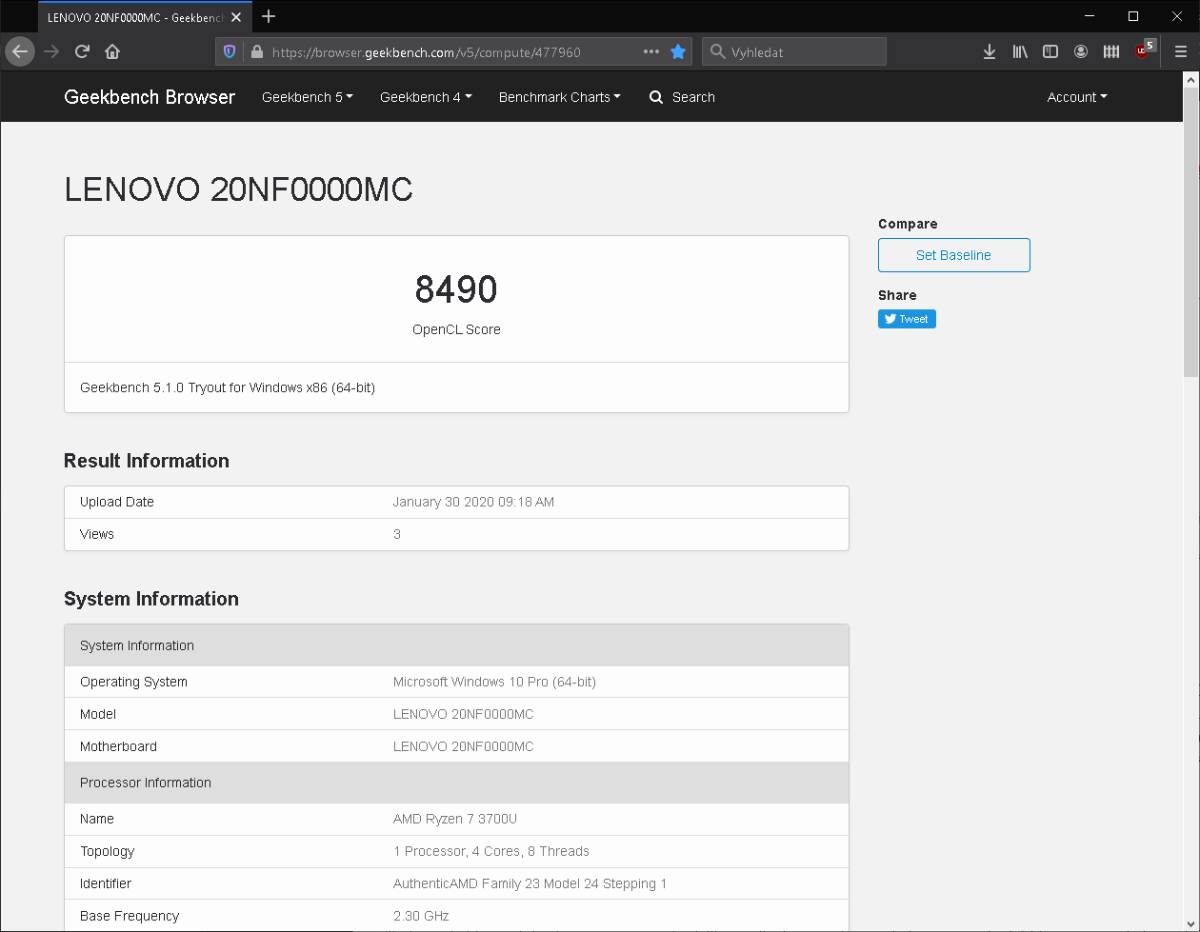
Task: Expand the Geekbench 5 dropdown
Action: coord(307,97)
